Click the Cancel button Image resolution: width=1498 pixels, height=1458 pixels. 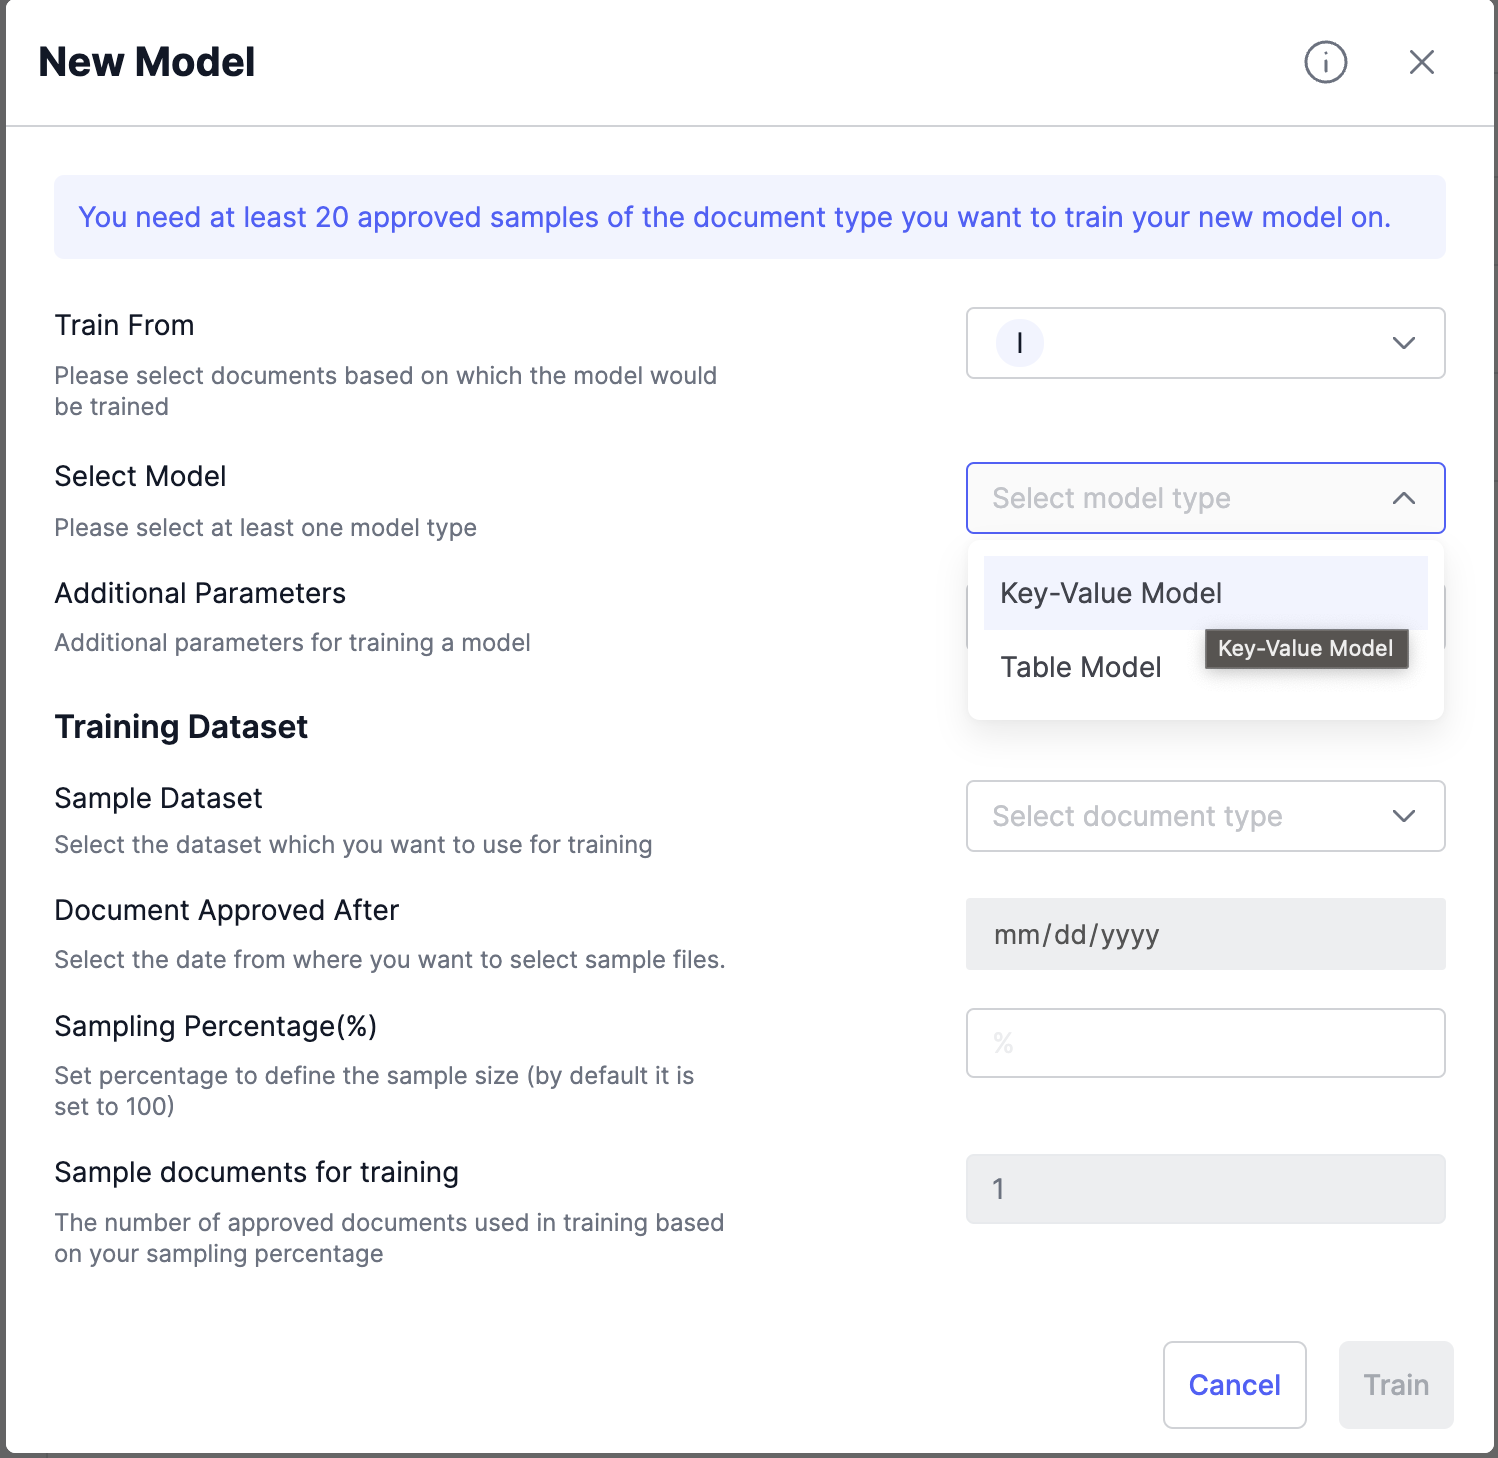coord(1234,1385)
